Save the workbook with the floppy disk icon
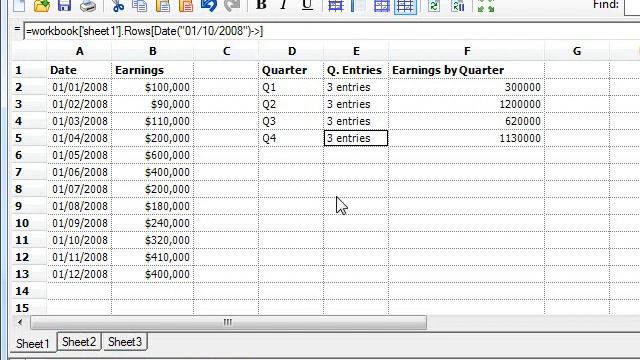Image resolution: width=640 pixels, height=360 pixels. pyautogui.click(x=64, y=5)
